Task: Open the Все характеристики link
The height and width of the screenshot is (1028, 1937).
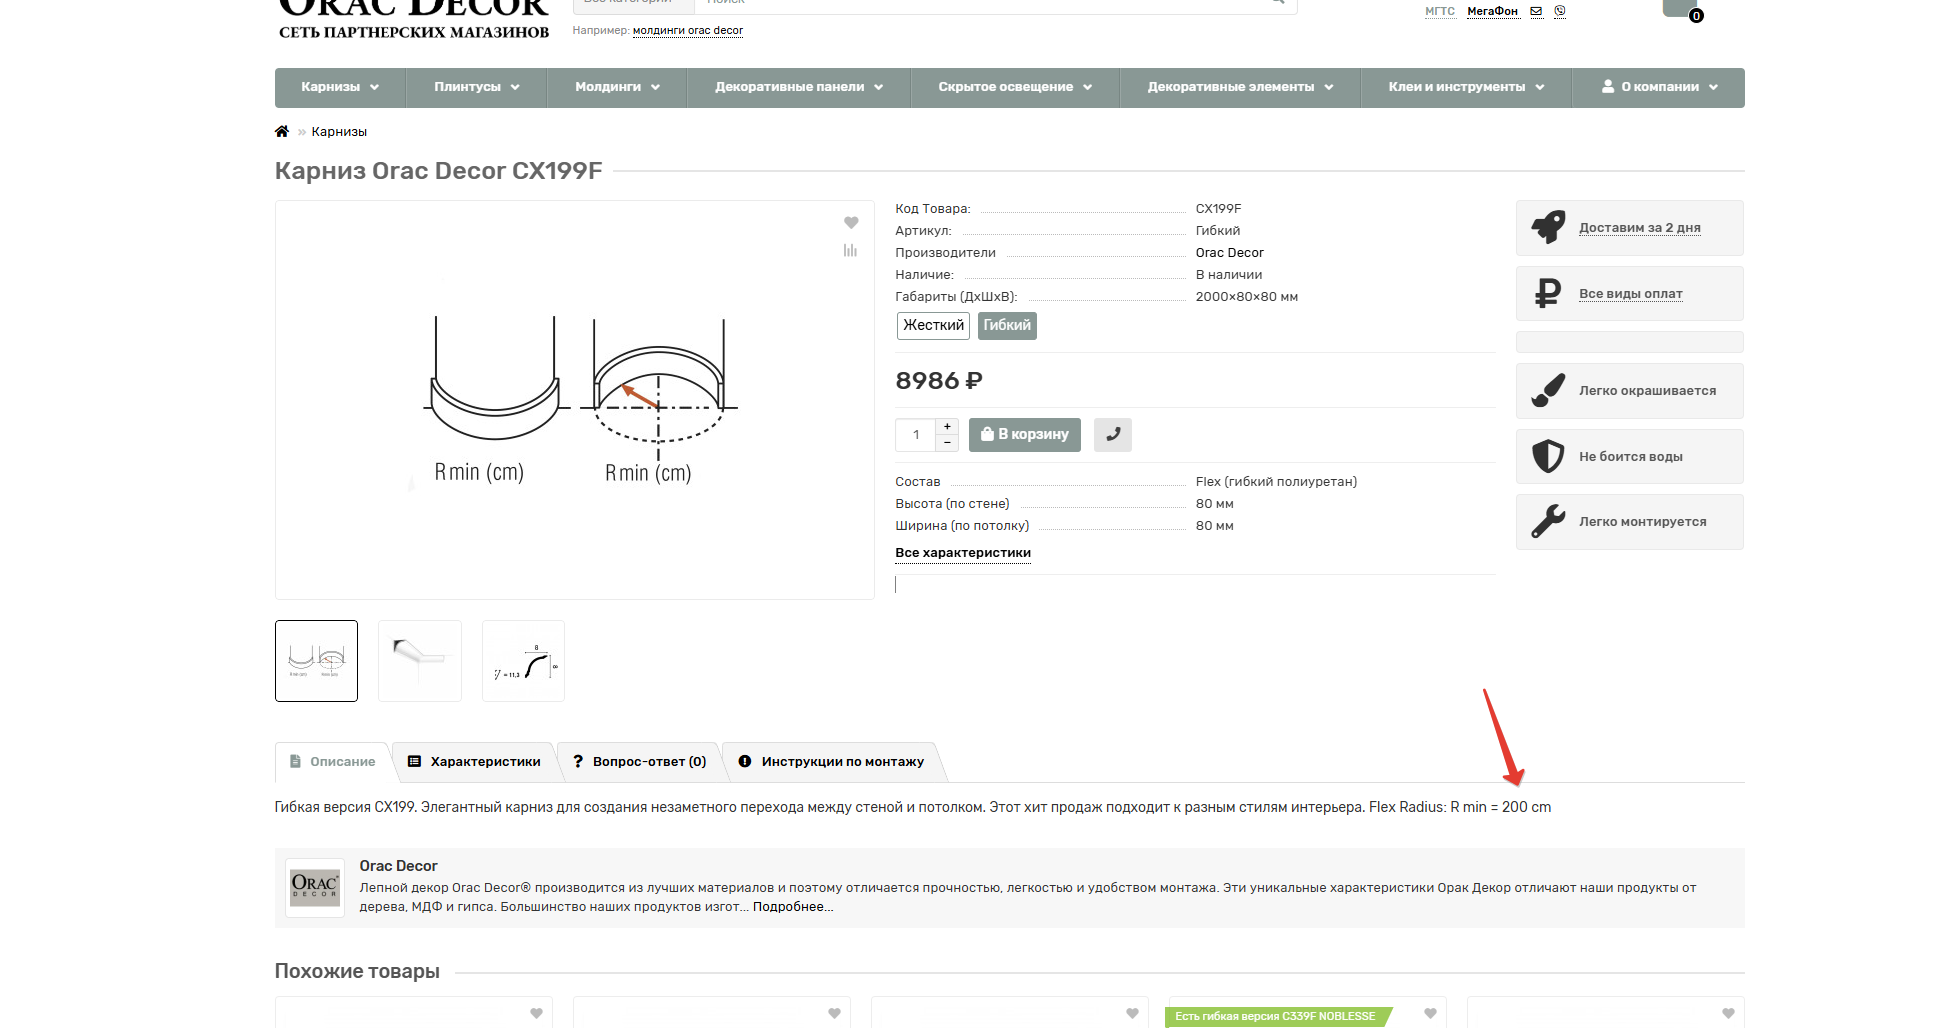Action: 962,553
